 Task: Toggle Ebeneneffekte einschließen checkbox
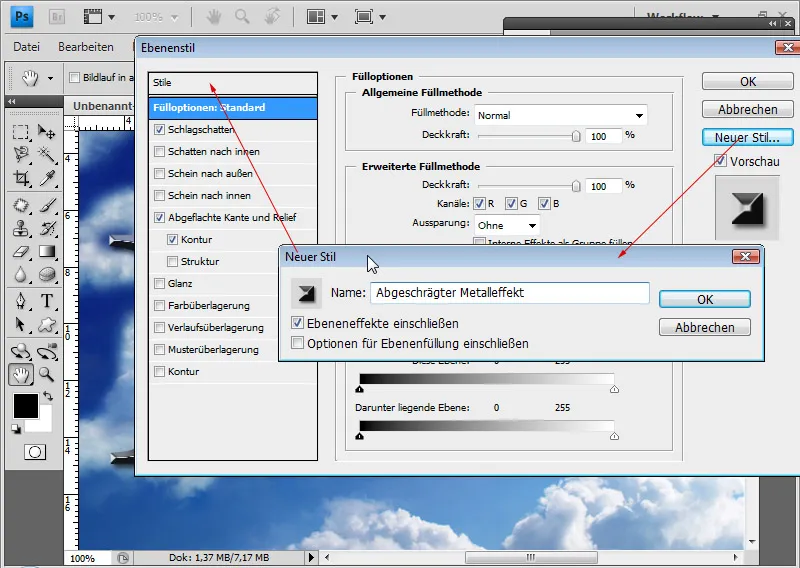pyautogui.click(x=297, y=323)
